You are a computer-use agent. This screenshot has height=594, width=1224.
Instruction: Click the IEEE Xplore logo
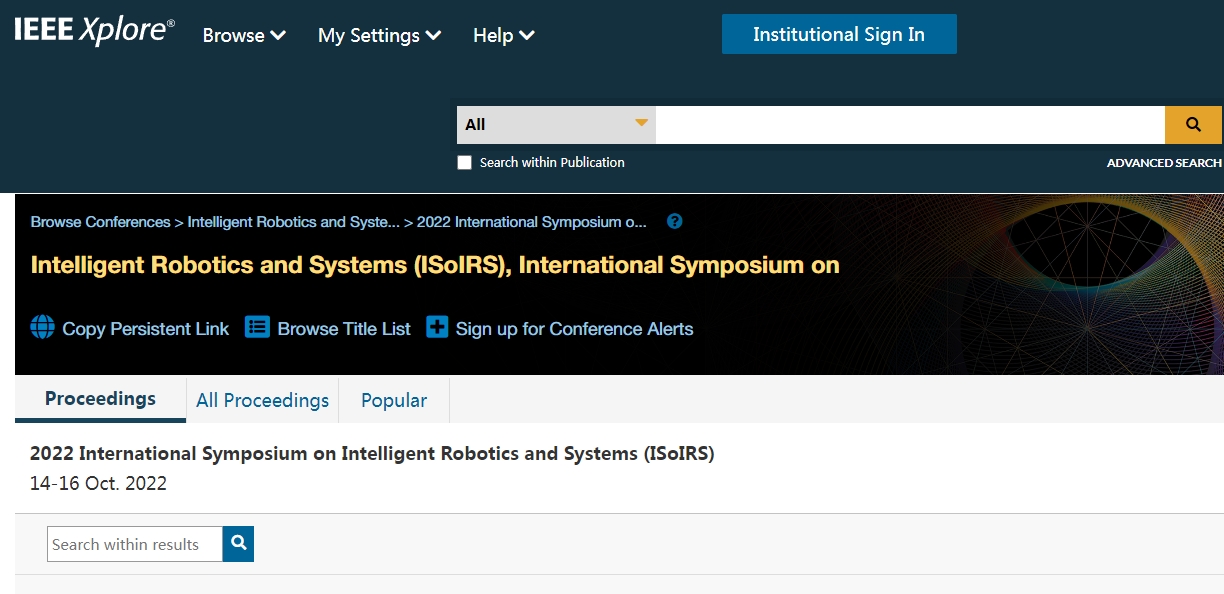(94, 31)
